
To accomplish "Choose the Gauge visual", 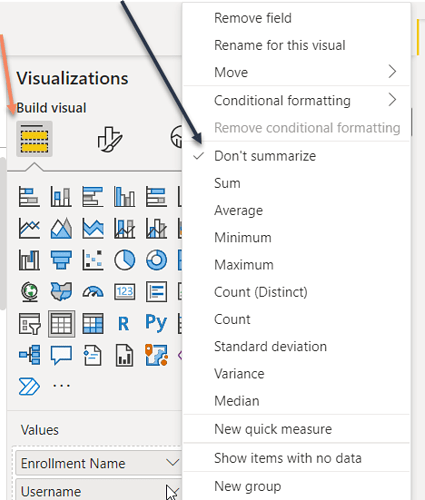I will point(93,292).
